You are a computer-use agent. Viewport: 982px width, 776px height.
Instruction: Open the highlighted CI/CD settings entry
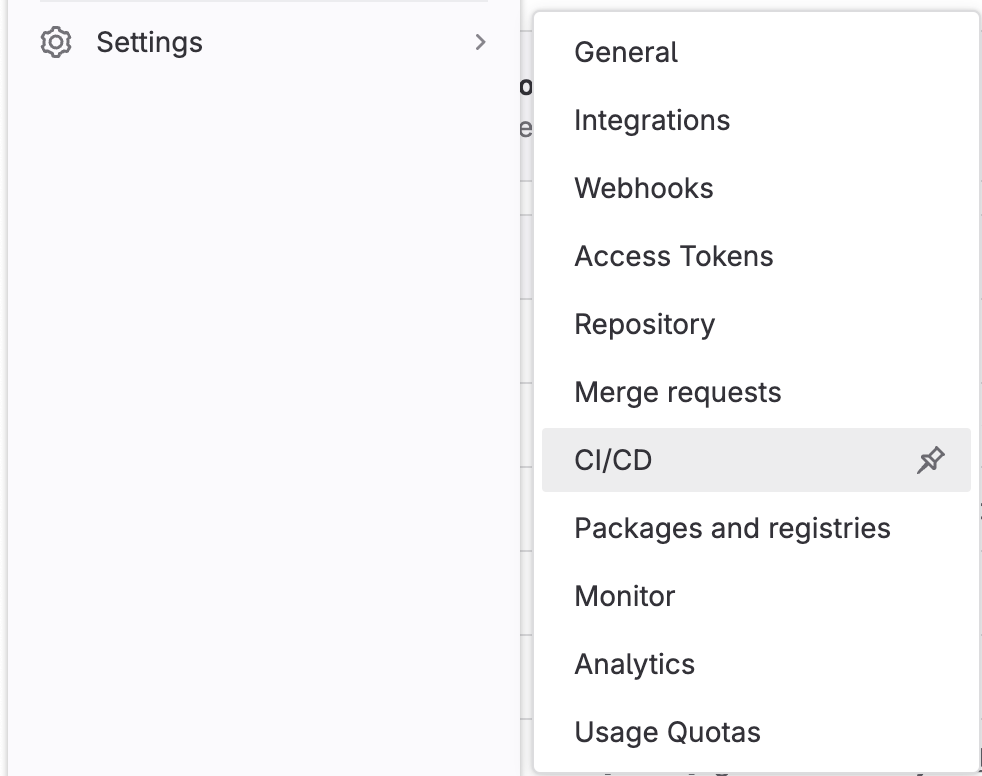coord(613,461)
